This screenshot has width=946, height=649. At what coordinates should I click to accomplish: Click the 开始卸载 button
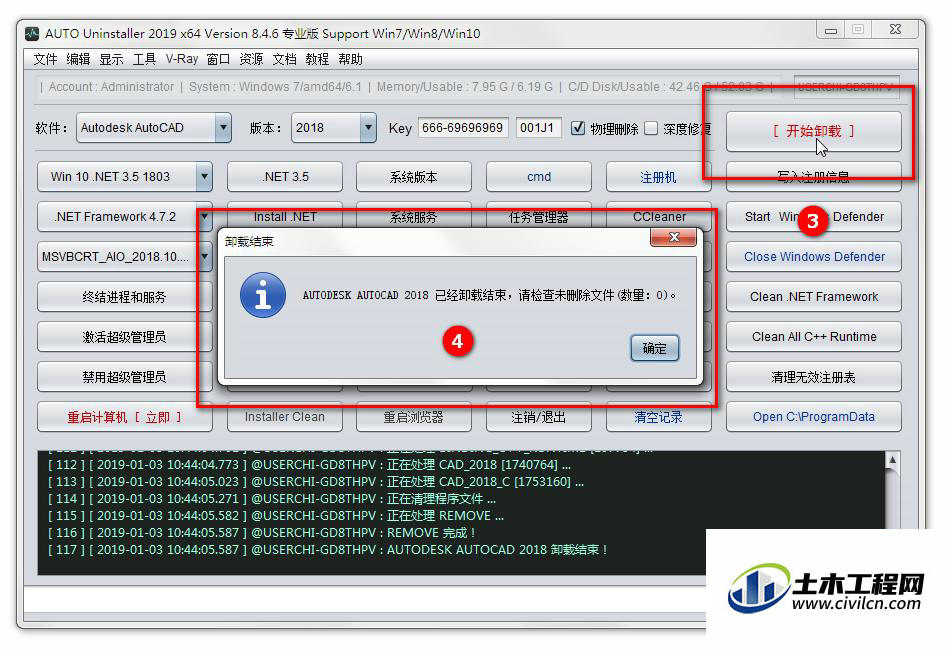click(813, 131)
